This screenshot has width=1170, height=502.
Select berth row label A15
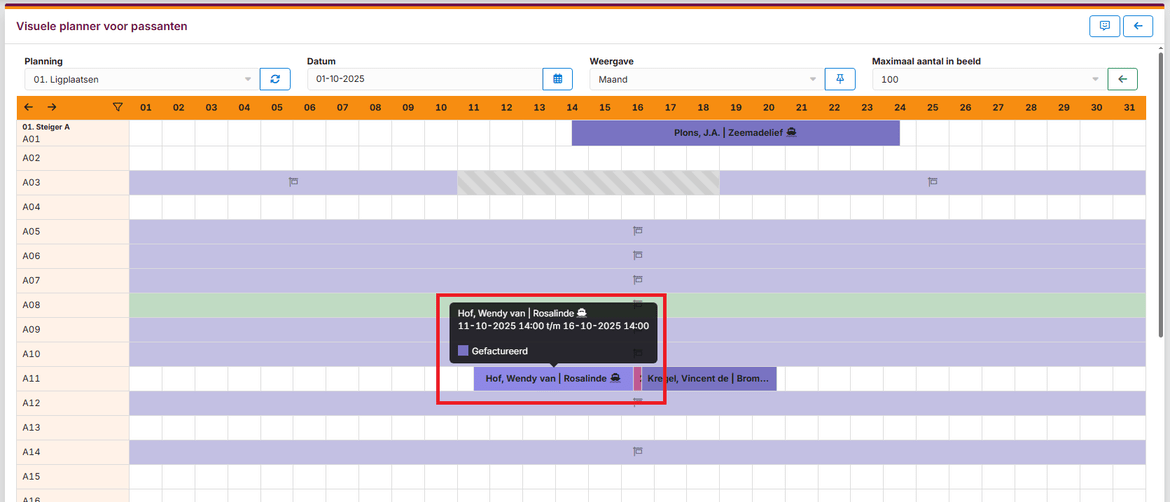[x=31, y=476]
